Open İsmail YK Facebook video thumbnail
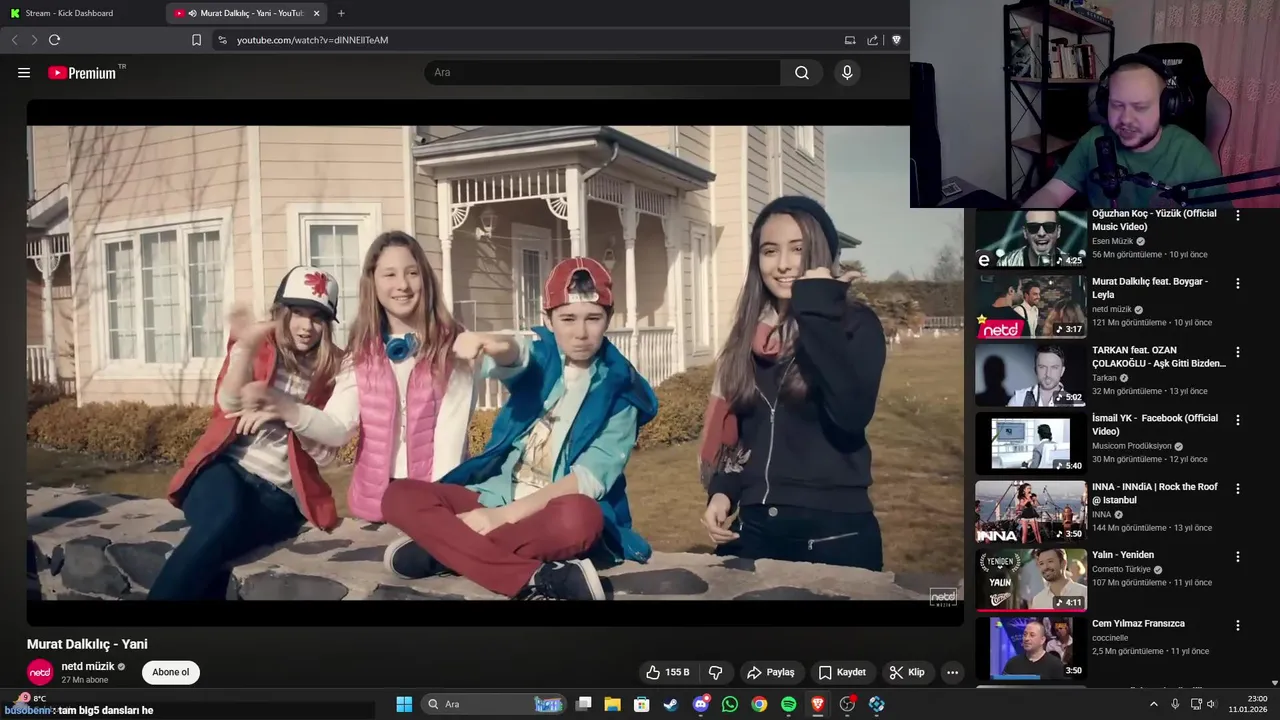1280x720 pixels. 1031,443
